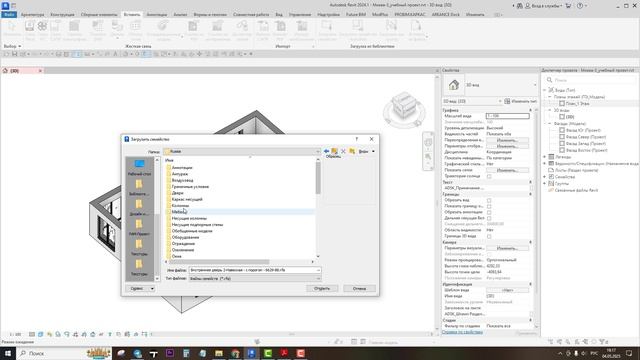Expand the Семейства tree node
Screen dimensions: 640x360
coord(544,177)
